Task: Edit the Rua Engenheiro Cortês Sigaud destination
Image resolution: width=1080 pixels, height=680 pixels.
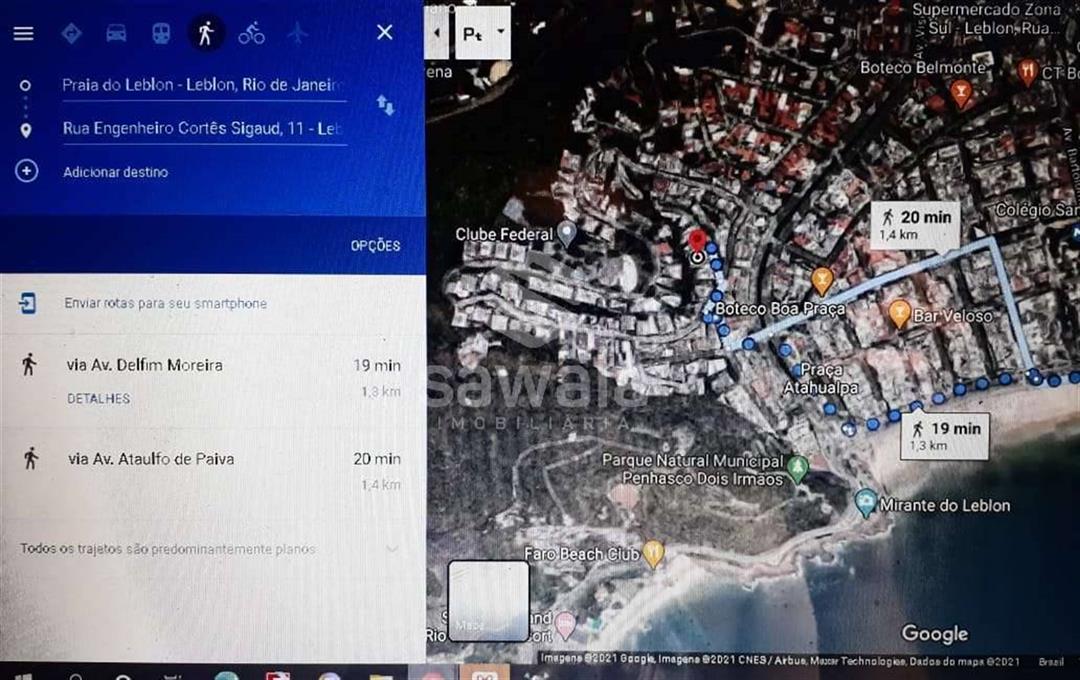Action: [x=204, y=129]
